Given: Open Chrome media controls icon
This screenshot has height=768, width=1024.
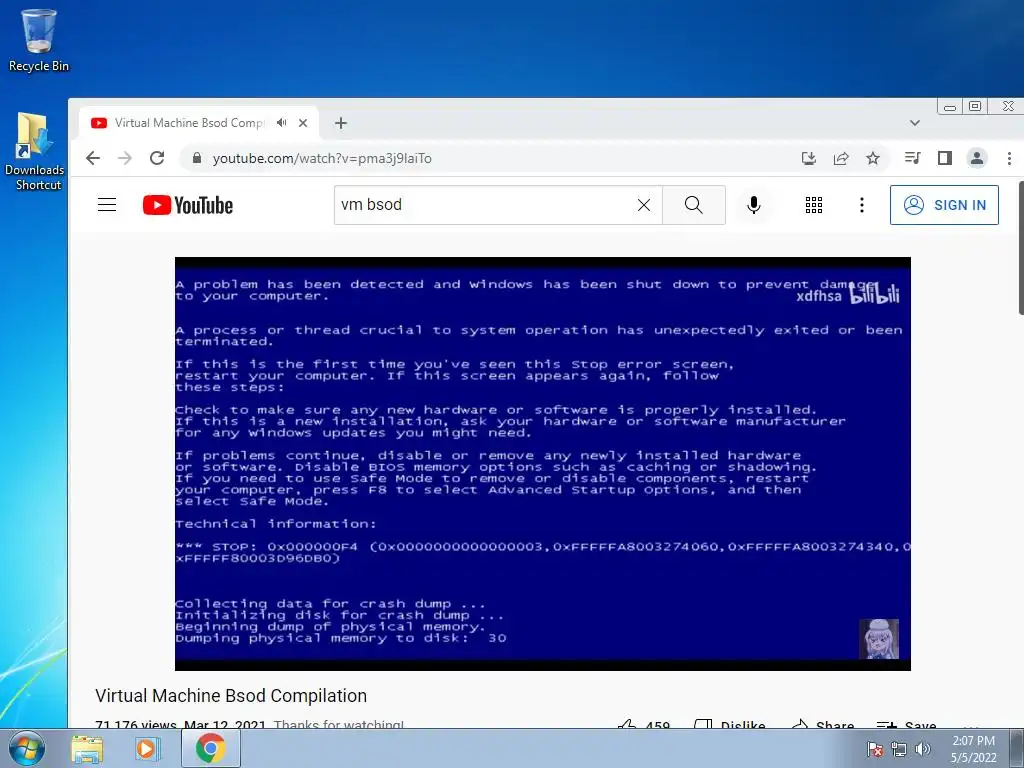Looking at the screenshot, I should 913,158.
